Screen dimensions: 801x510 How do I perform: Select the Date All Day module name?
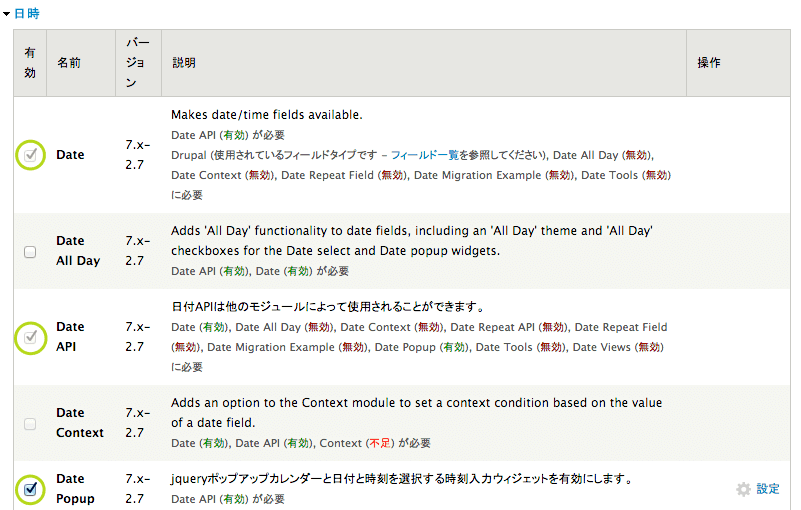(x=78, y=250)
